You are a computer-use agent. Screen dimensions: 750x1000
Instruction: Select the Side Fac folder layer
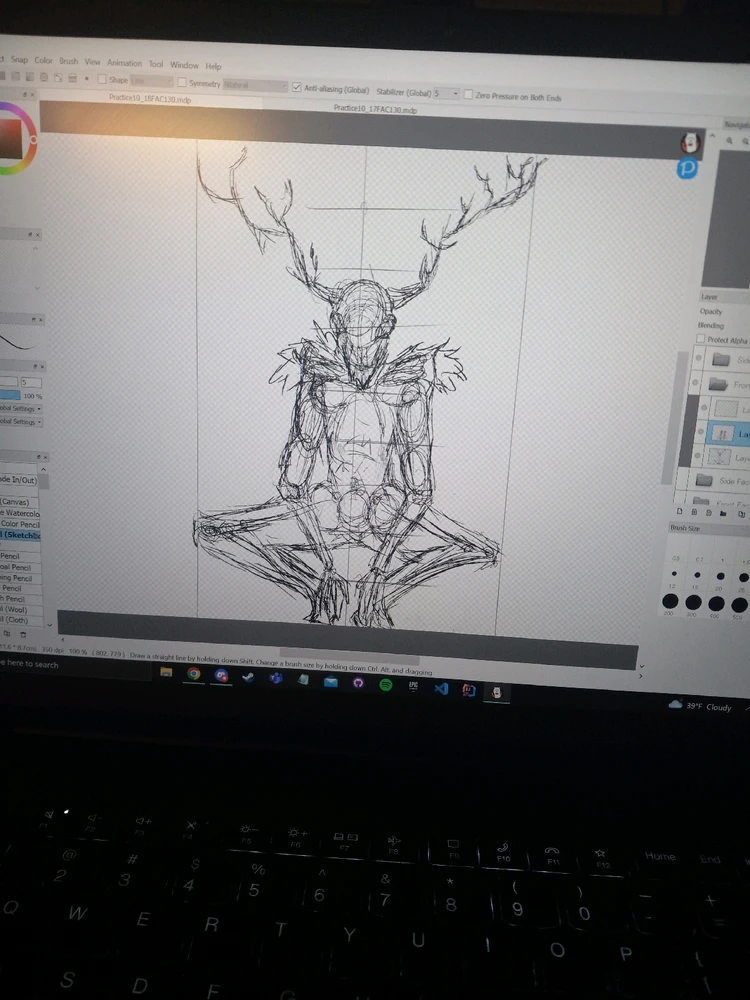point(717,480)
